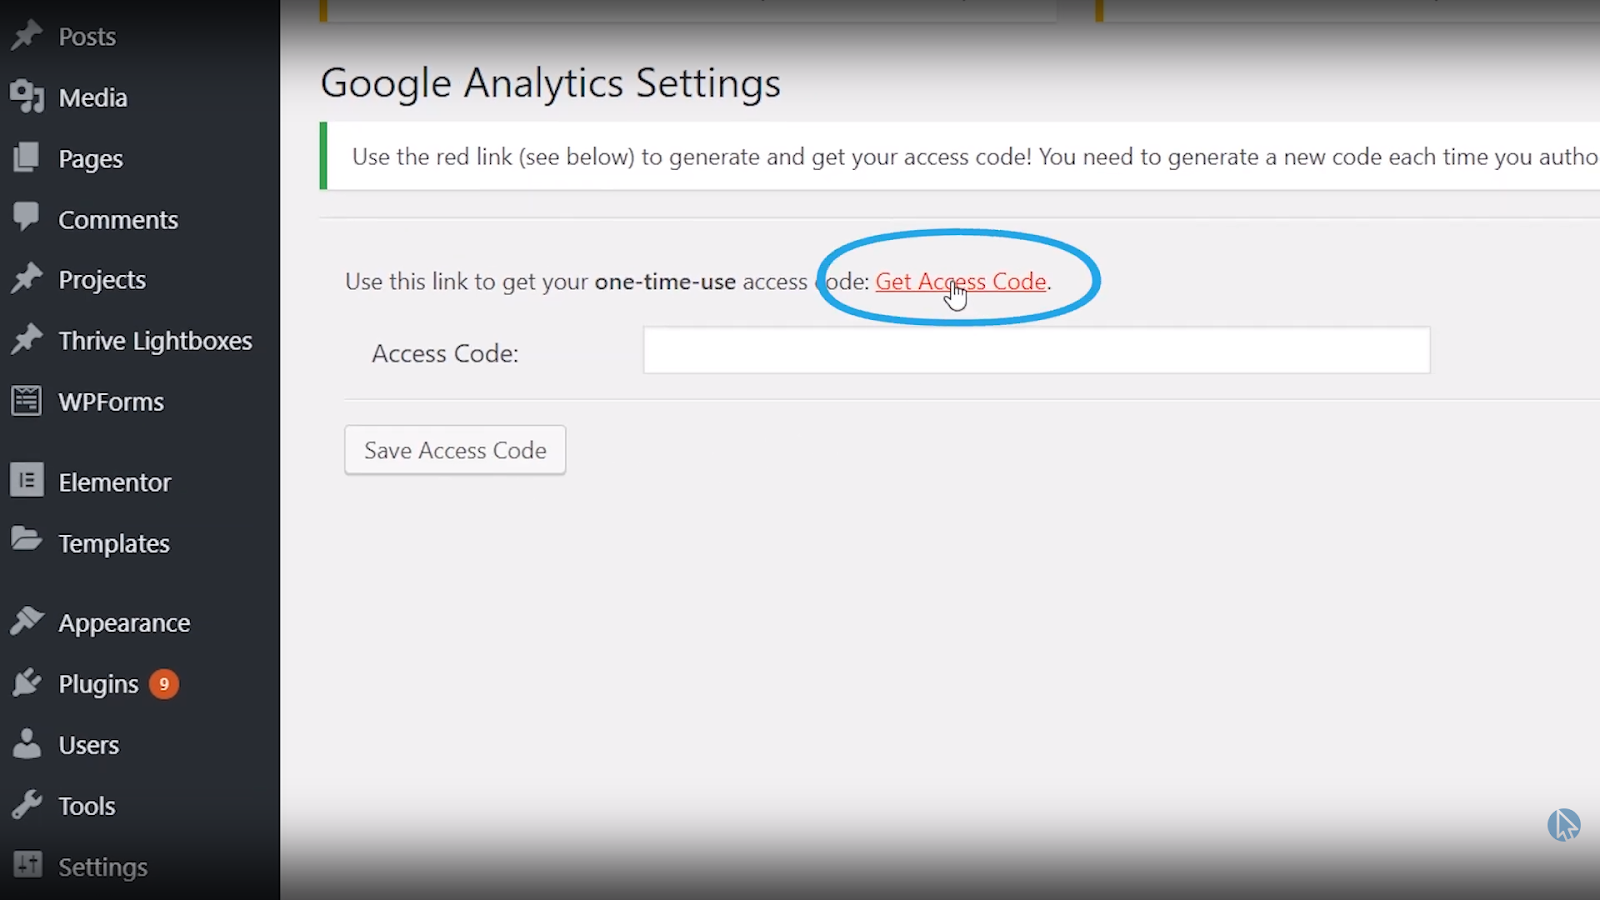Viewport: 1600px width, 900px height.
Task: Go to Templates menu item
Action: 114,544
